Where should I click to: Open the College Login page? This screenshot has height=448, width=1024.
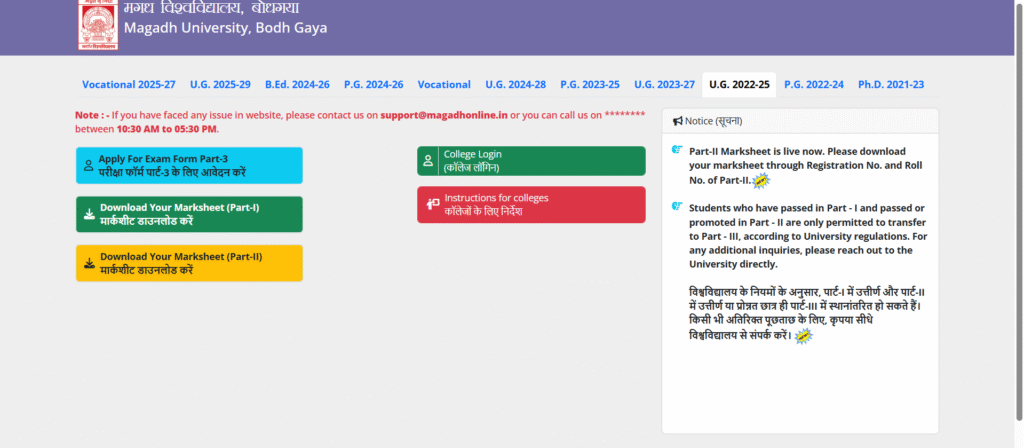click(x=531, y=161)
